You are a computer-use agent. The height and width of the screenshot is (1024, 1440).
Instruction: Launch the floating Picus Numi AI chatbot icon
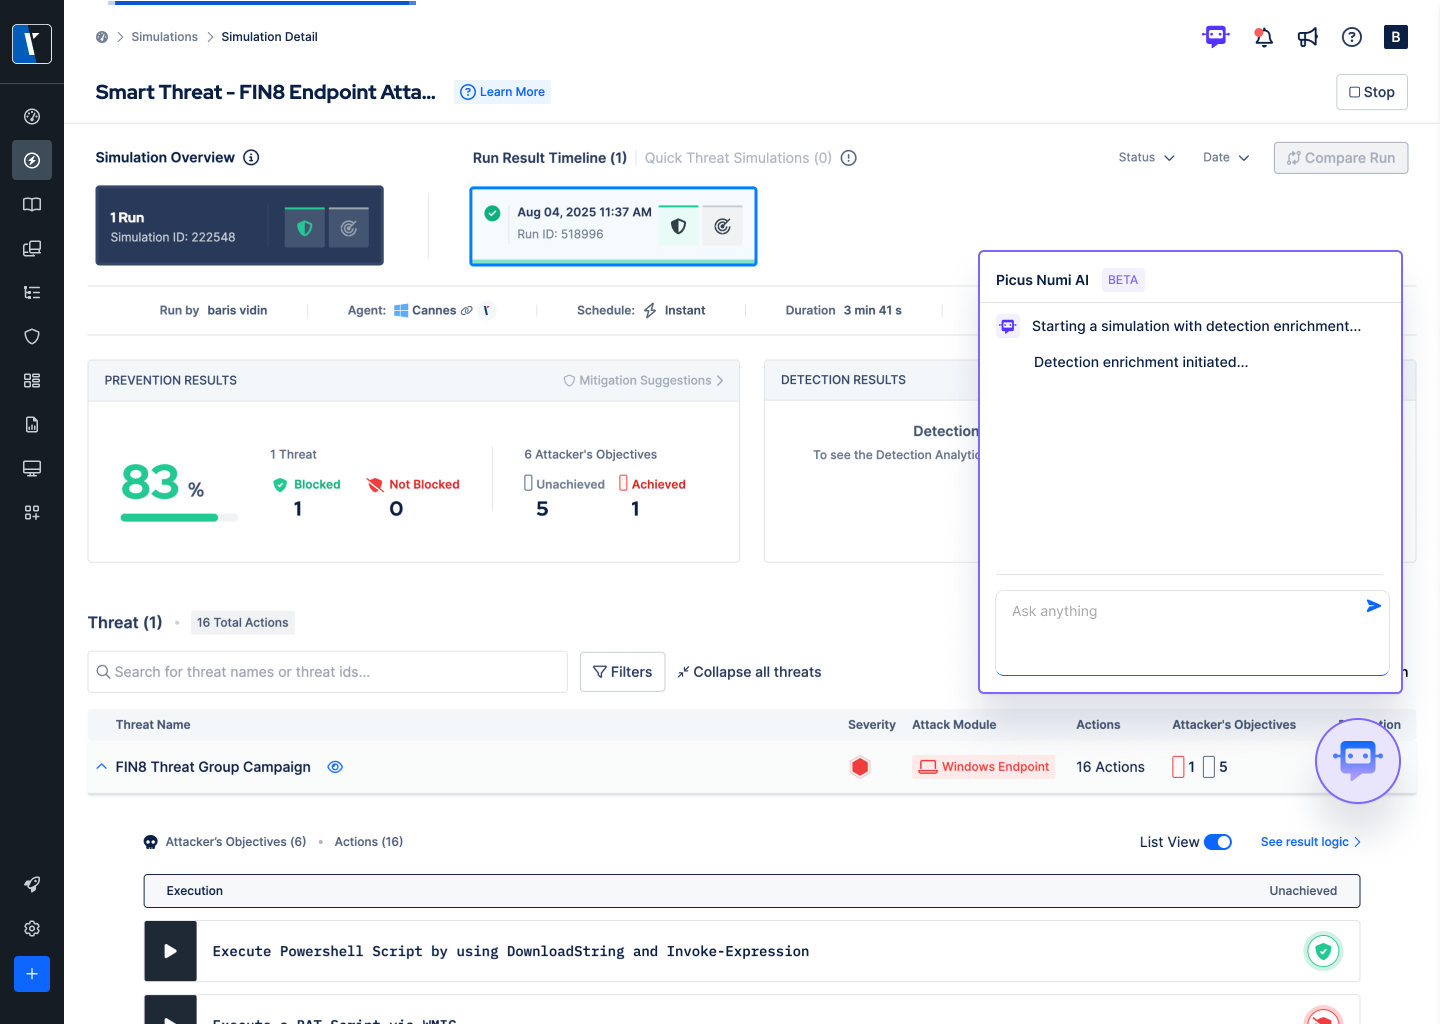[x=1358, y=761]
